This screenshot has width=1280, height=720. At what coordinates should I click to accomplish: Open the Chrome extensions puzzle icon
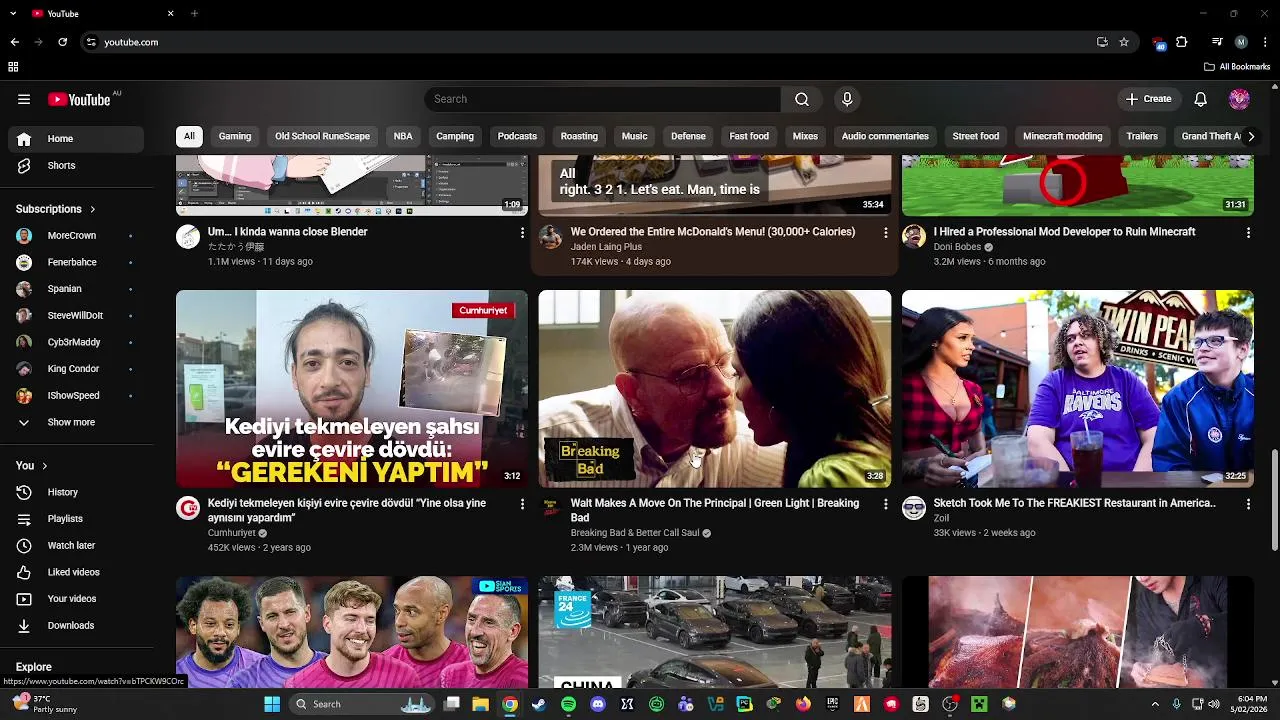coord(1182,42)
